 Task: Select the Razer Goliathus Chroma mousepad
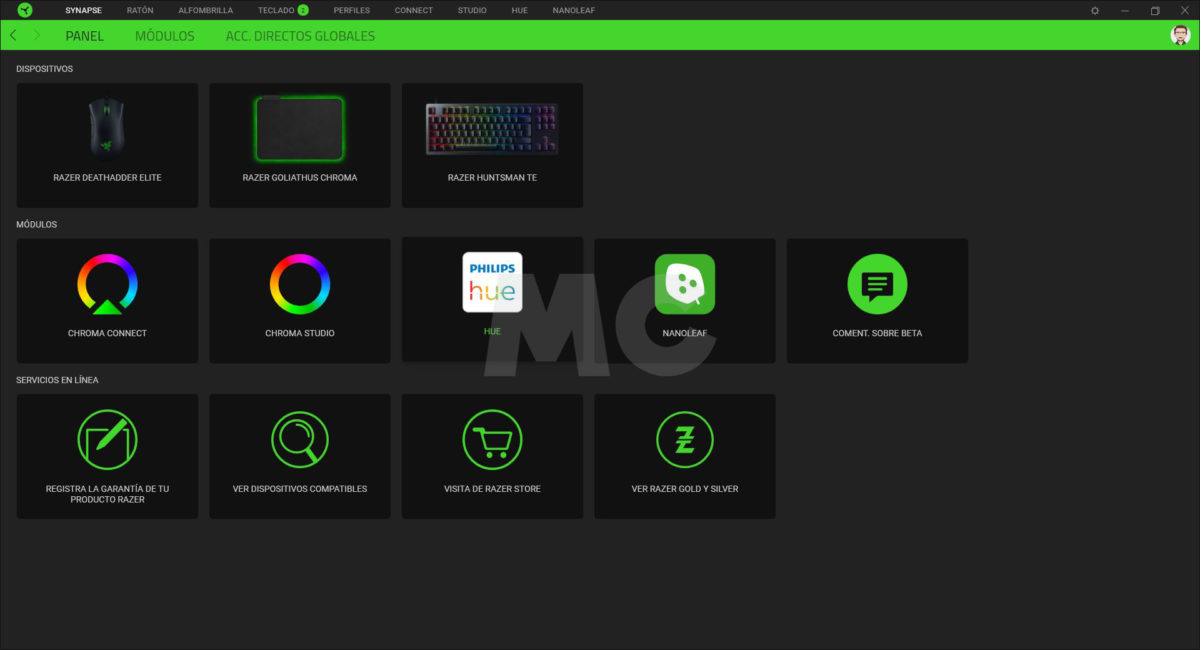tap(299, 145)
